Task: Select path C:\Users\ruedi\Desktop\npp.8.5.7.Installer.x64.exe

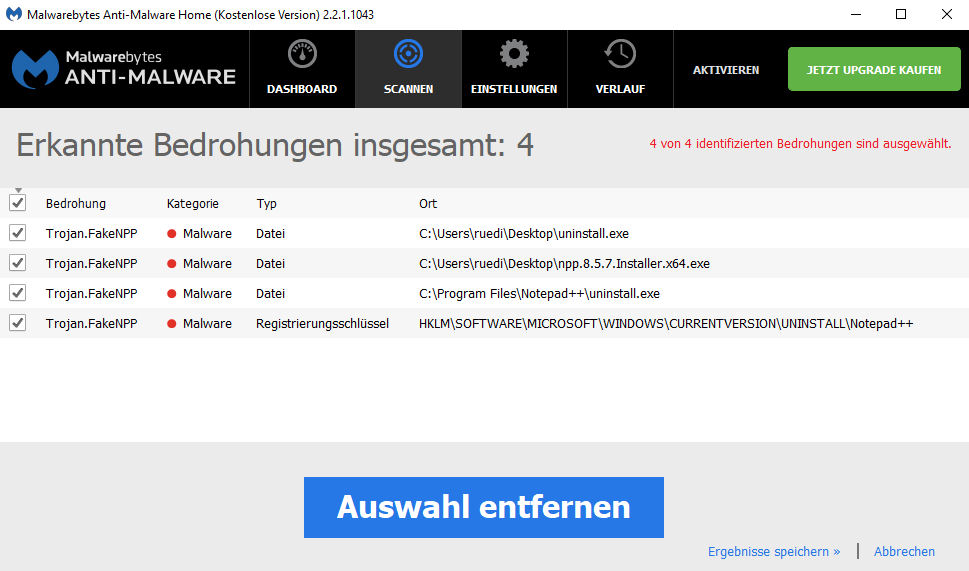Action: coord(564,263)
